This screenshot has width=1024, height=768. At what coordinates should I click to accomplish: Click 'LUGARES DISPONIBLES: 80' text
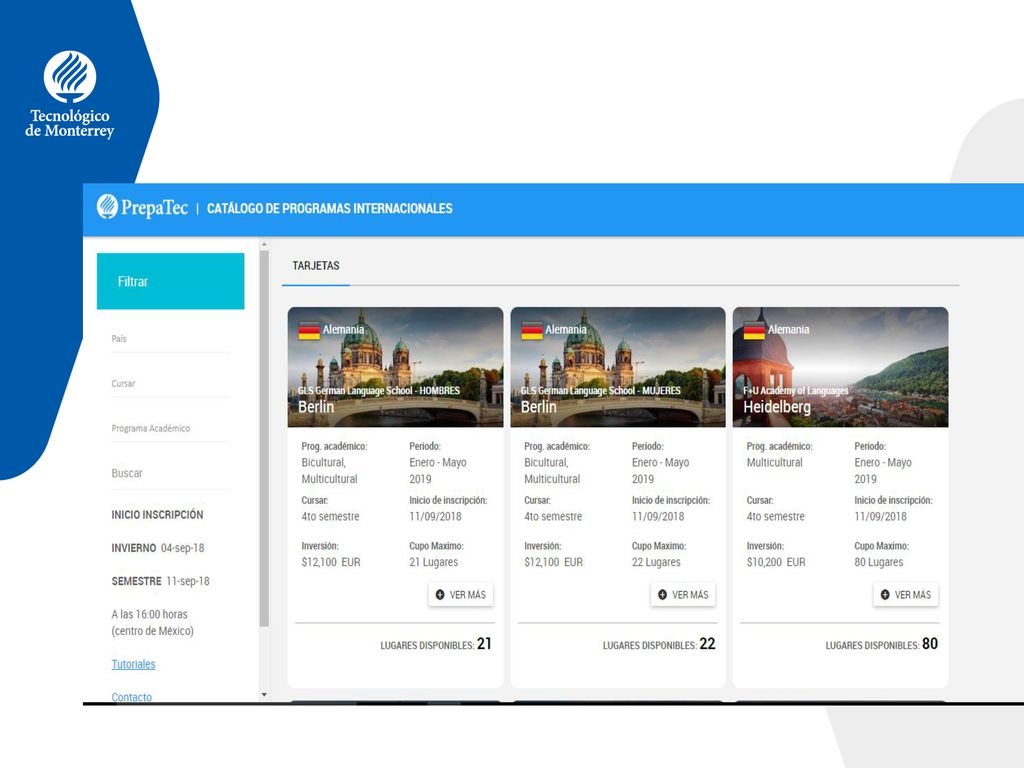coord(882,644)
